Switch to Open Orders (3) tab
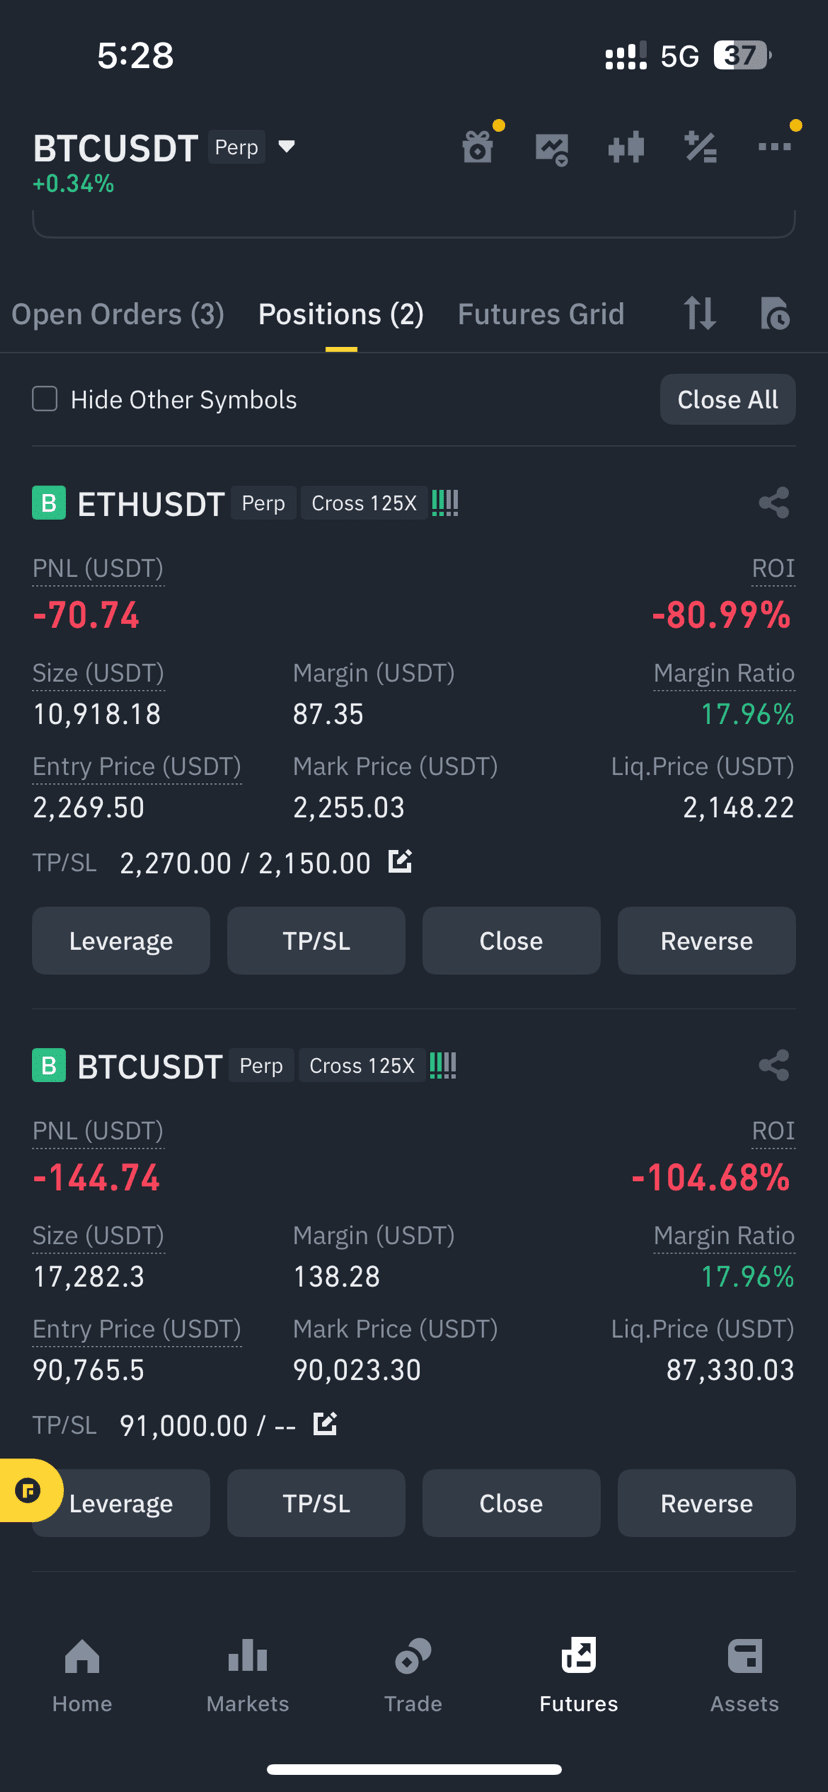Viewport: 828px width, 1792px height. [x=118, y=314]
